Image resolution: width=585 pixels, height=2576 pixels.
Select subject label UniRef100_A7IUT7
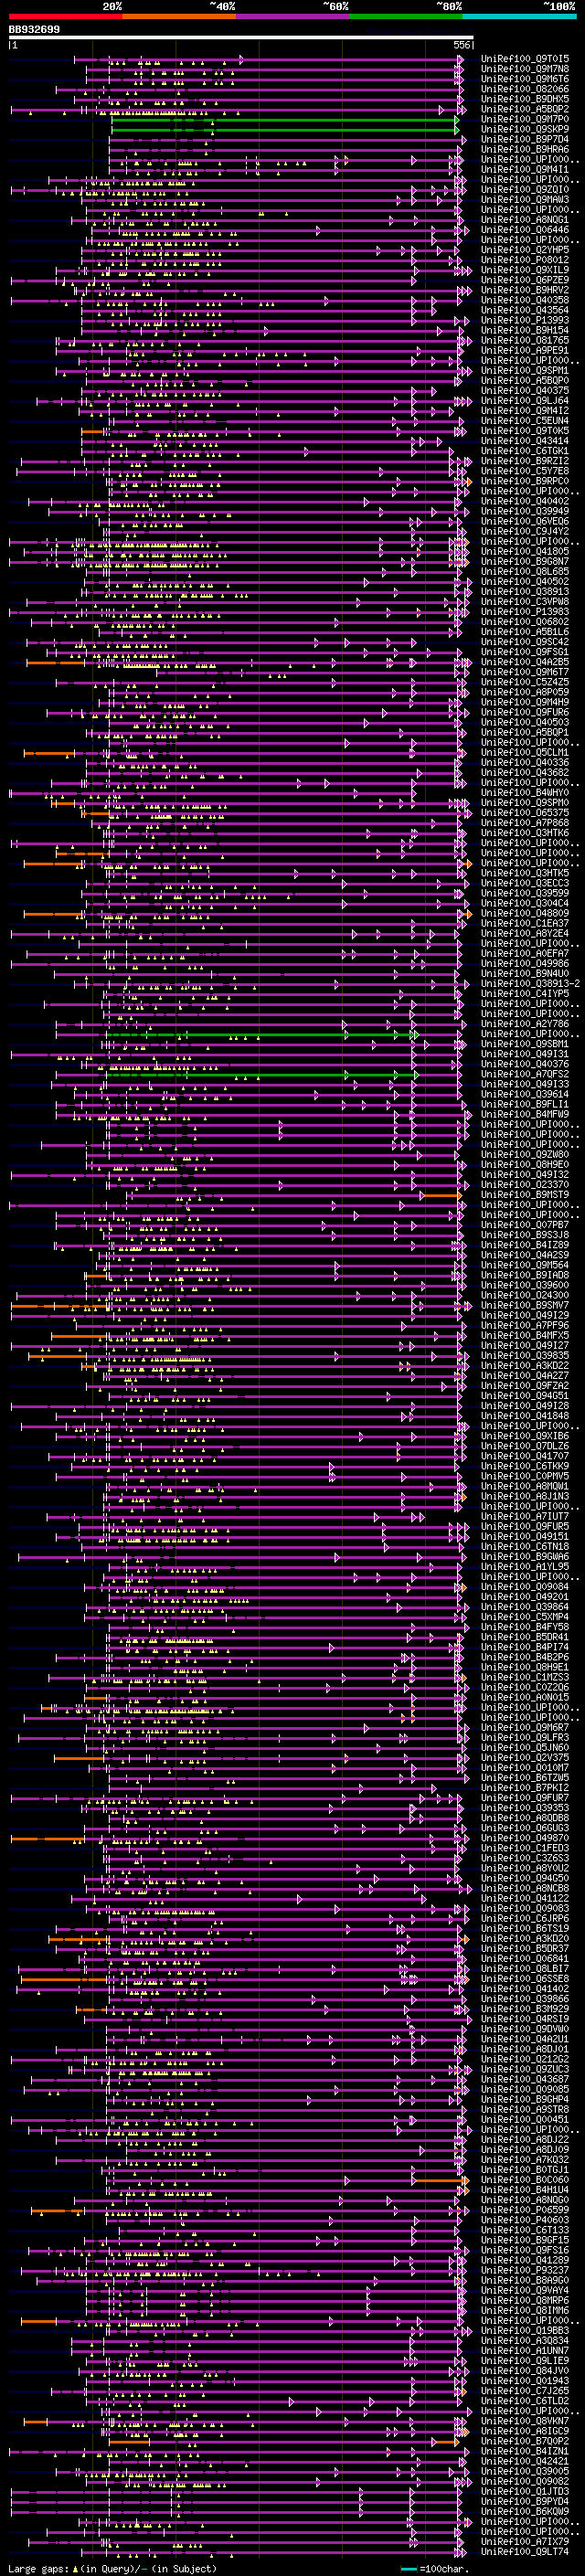525,1517
